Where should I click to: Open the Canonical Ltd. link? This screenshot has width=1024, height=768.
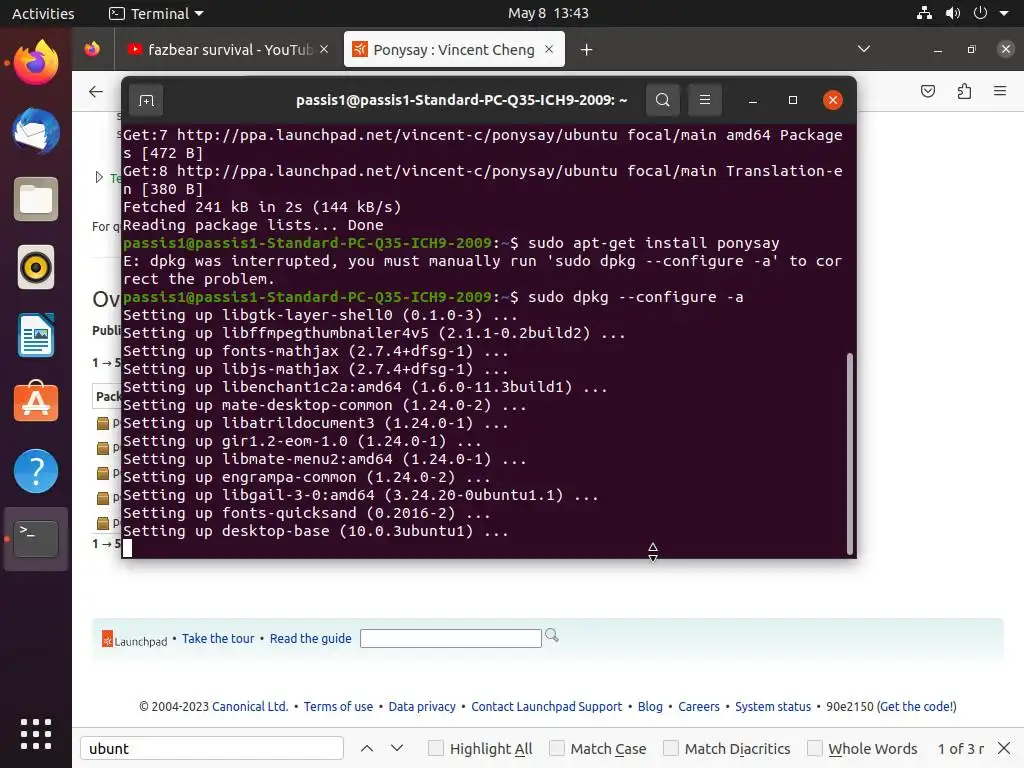[x=250, y=706]
